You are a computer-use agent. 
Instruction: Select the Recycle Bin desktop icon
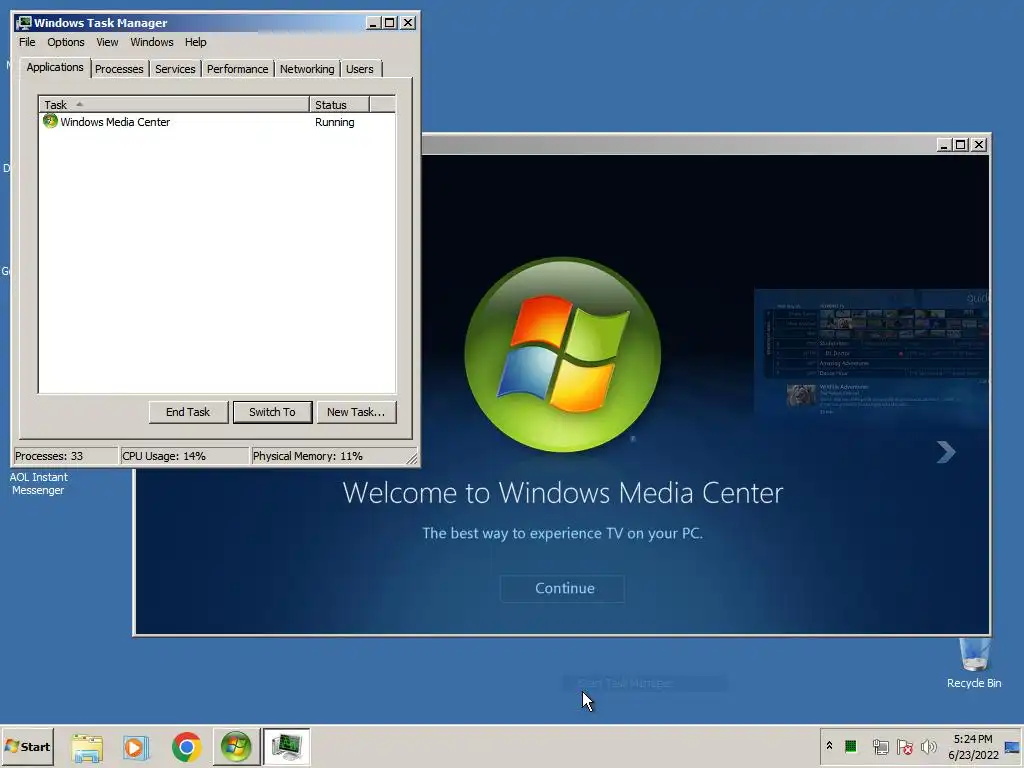(x=974, y=663)
